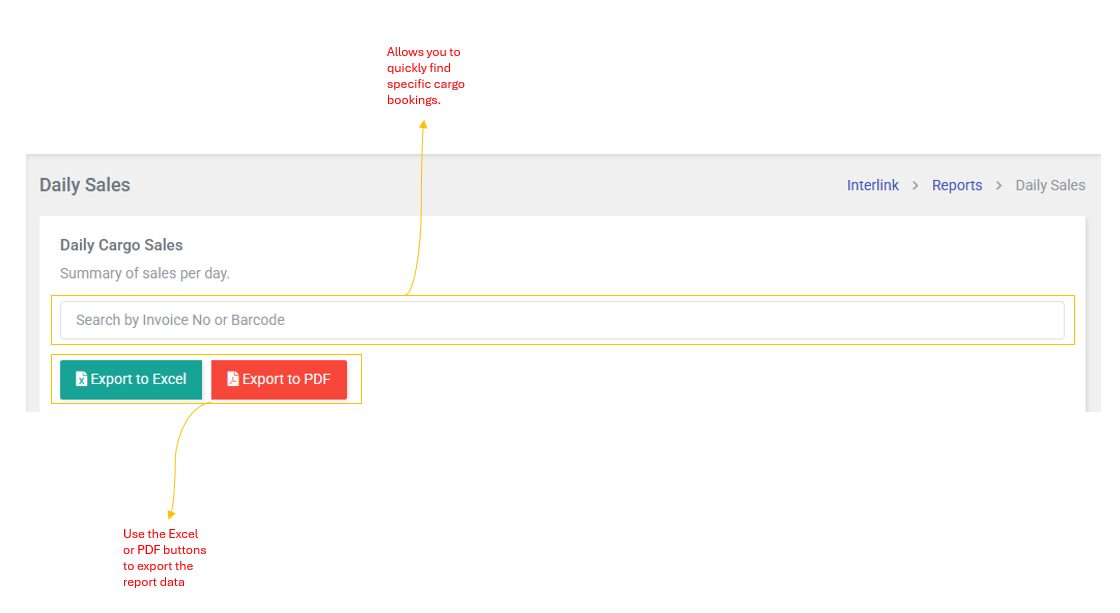This screenshot has height=613, width=1120.
Task: Export the report to PDF
Action: (x=279, y=379)
